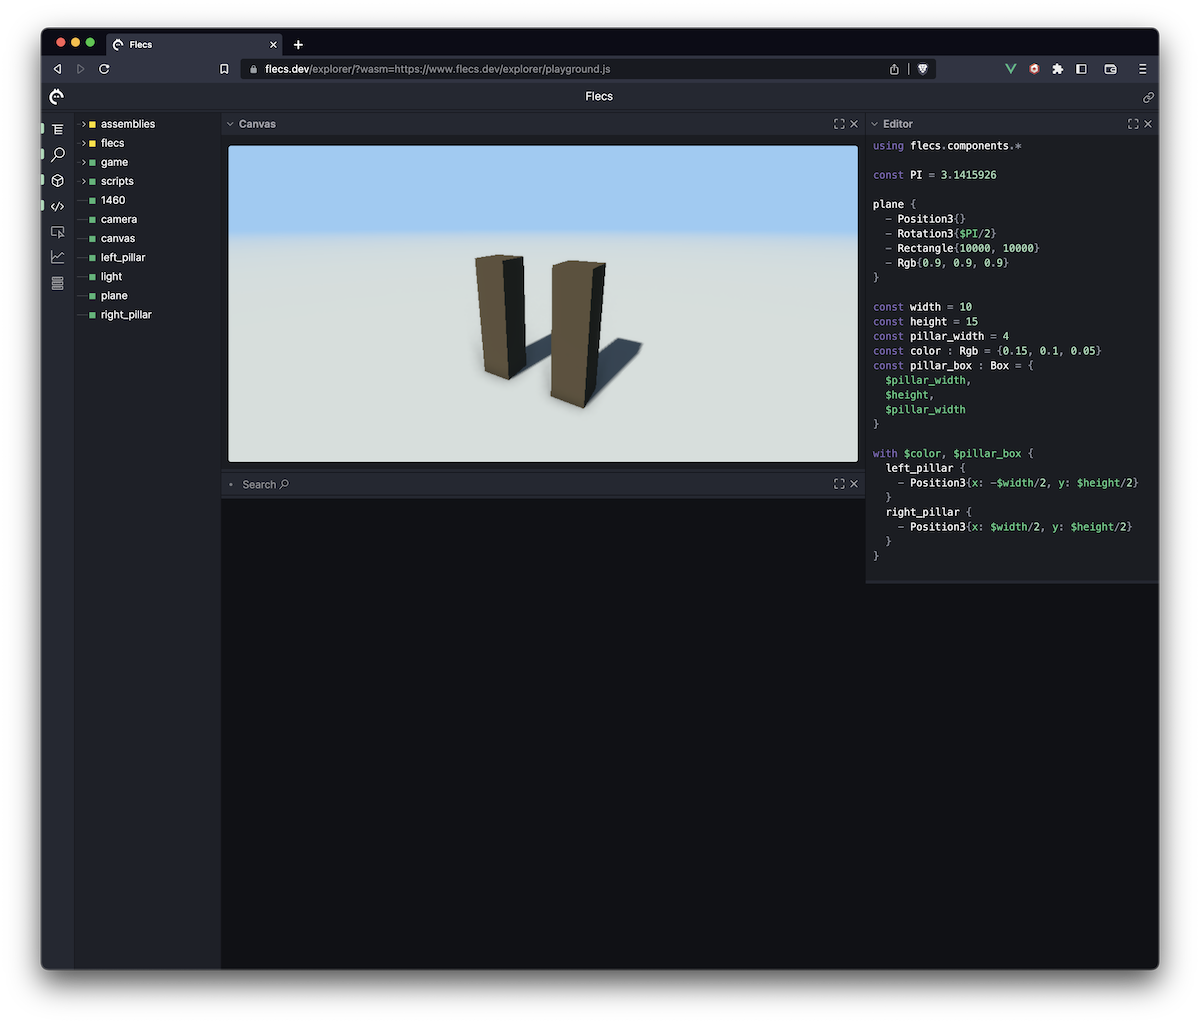Select the canvas inspector icon in sidebar
This screenshot has height=1024, width=1200.
pyautogui.click(x=57, y=231)
